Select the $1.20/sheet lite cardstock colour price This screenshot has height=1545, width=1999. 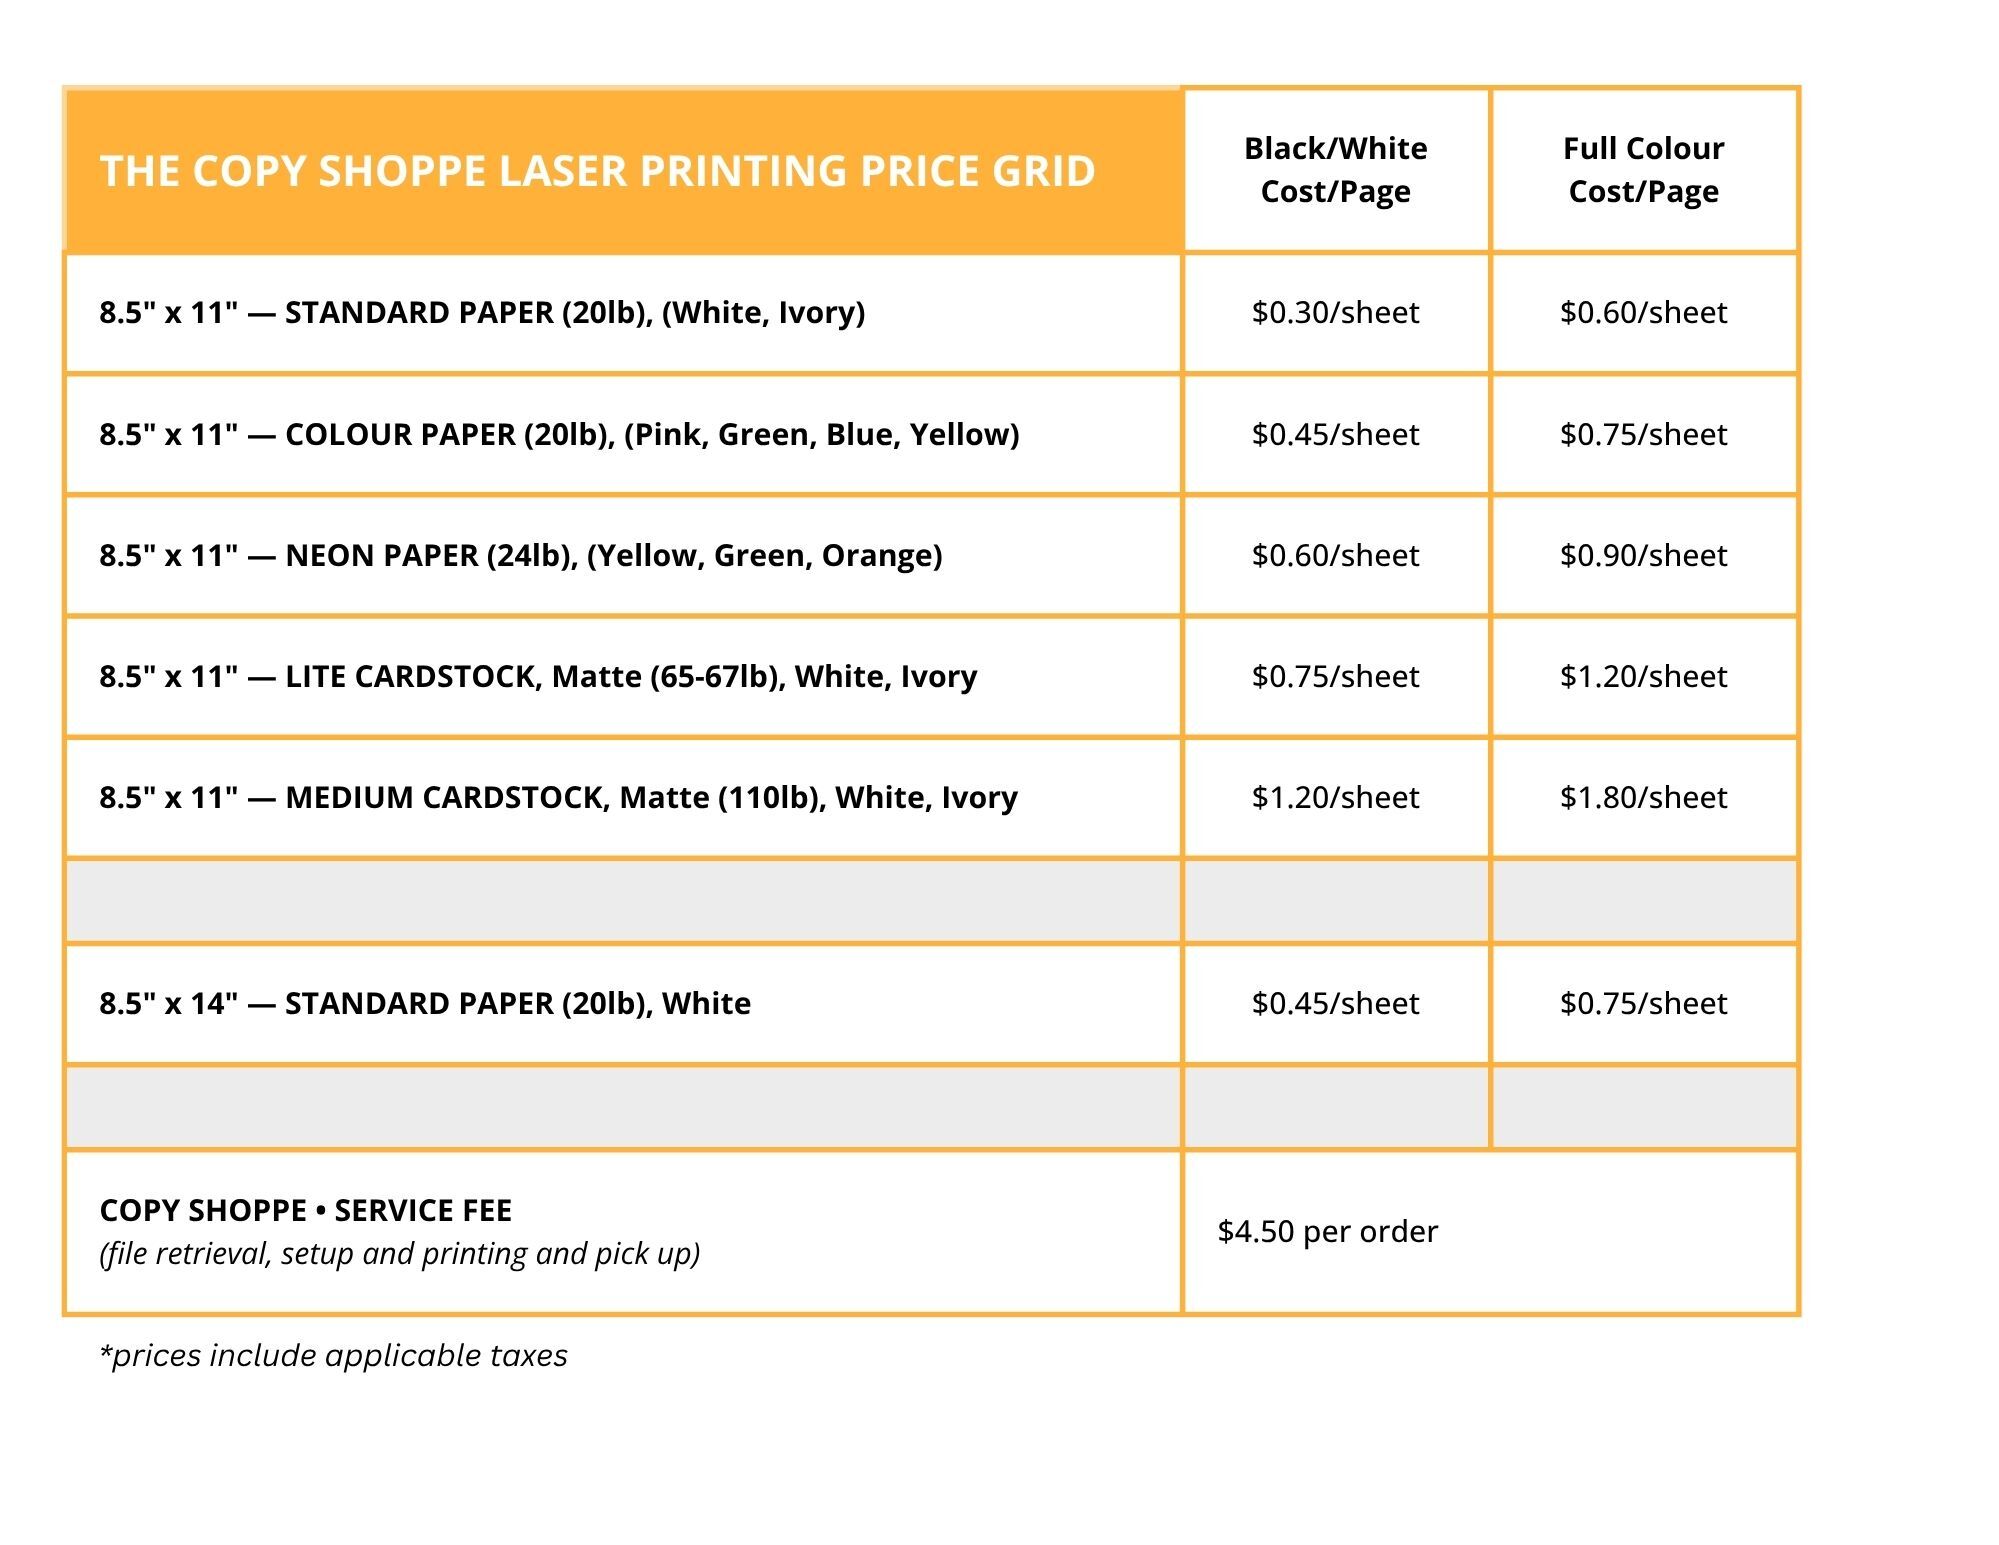point(1643,677)
